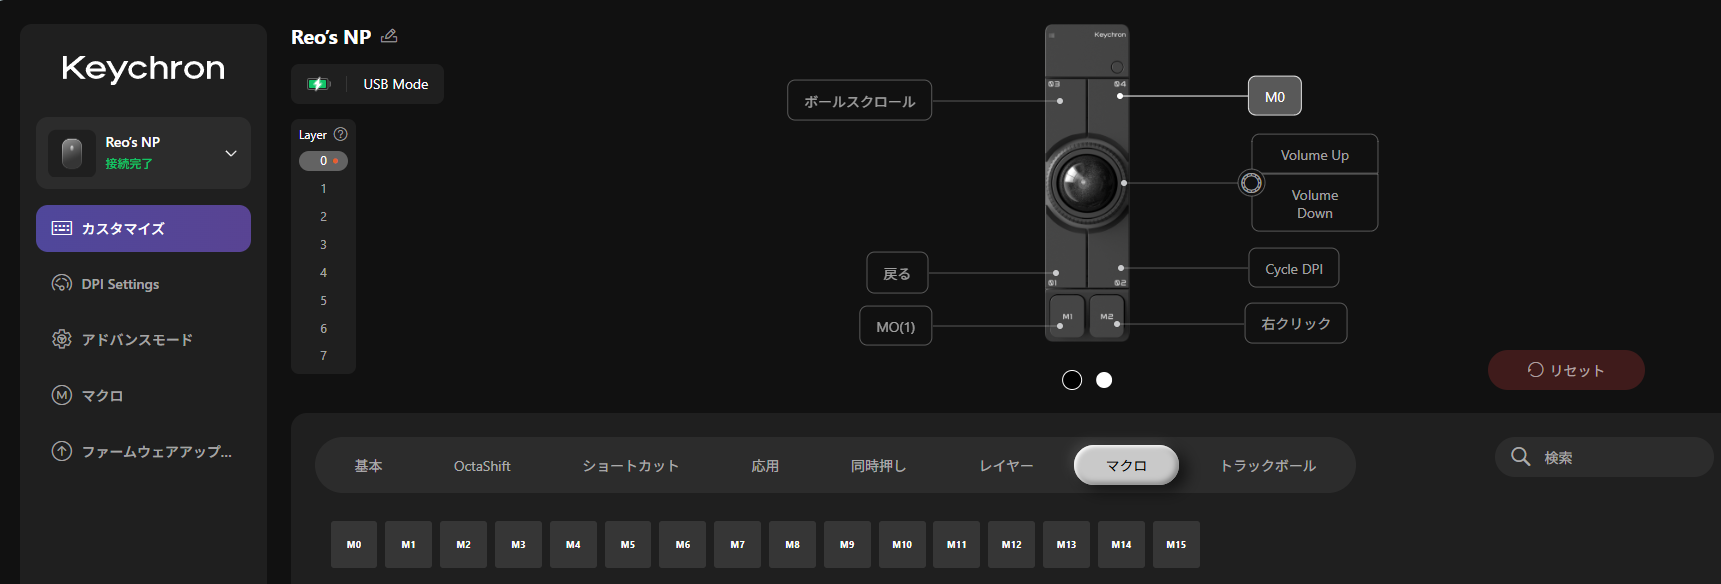Click the Keychron logo

(143, 68)
